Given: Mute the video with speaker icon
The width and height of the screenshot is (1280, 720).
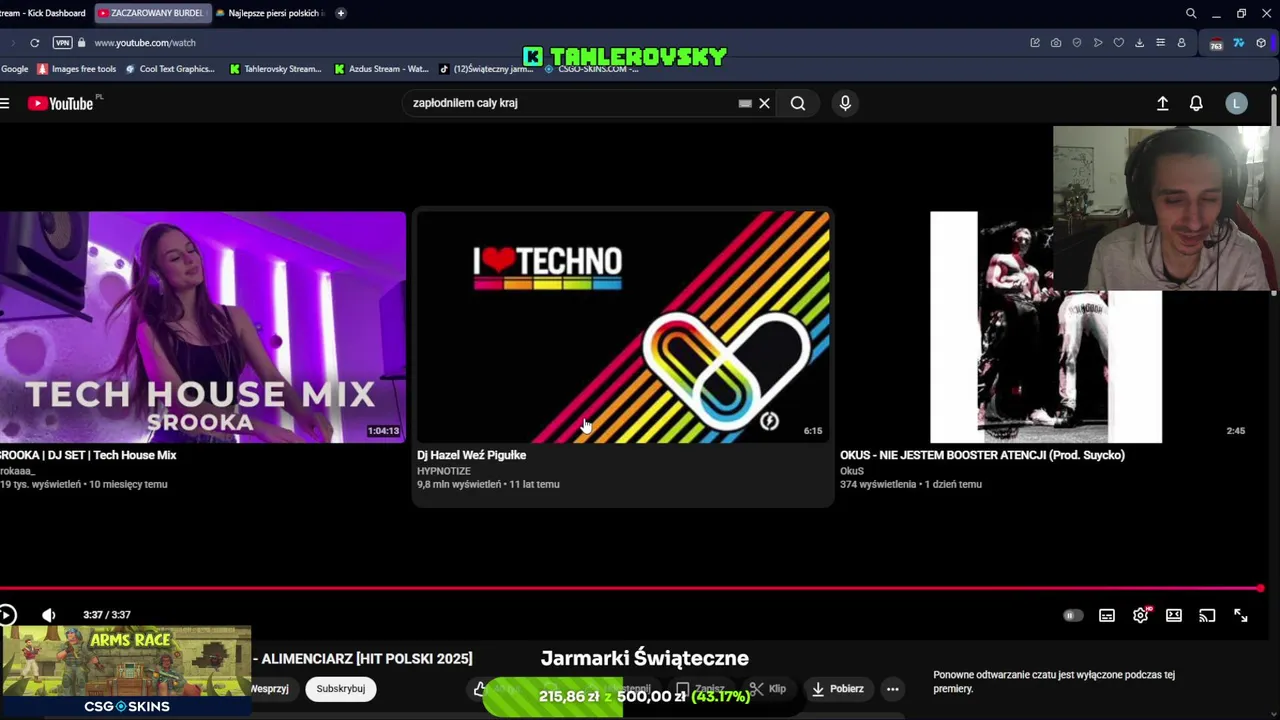Looking at the screenshot, I should [48, 615].
